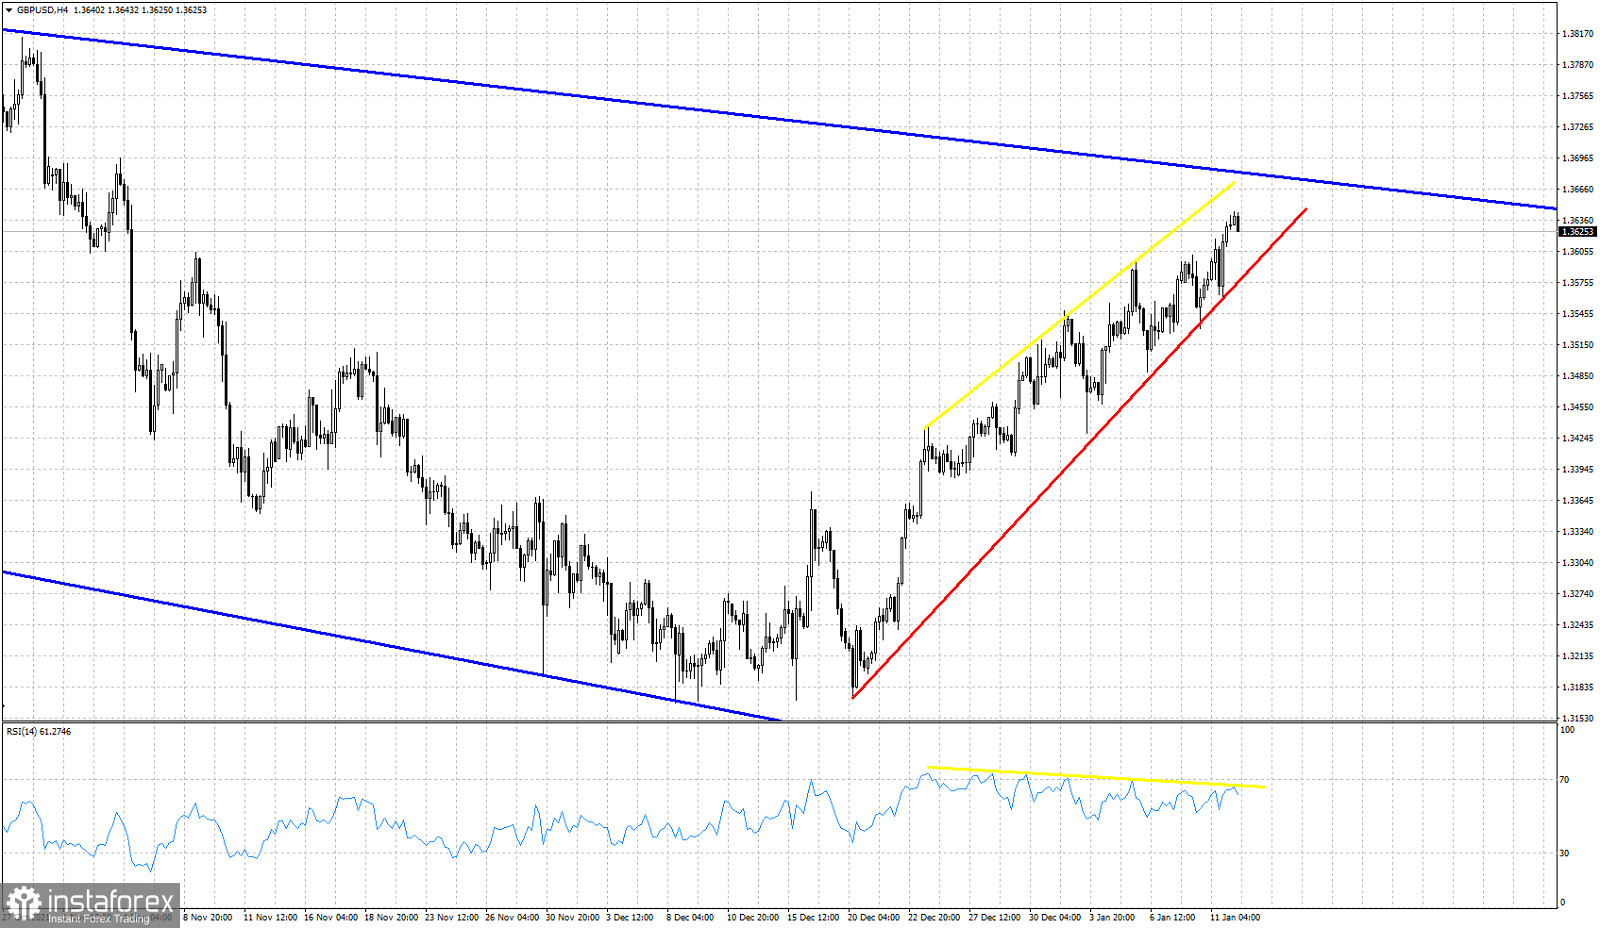Click the 1.34550 price scale label
Viewport: 1600px width, 928px height.
pos(1578,407)
